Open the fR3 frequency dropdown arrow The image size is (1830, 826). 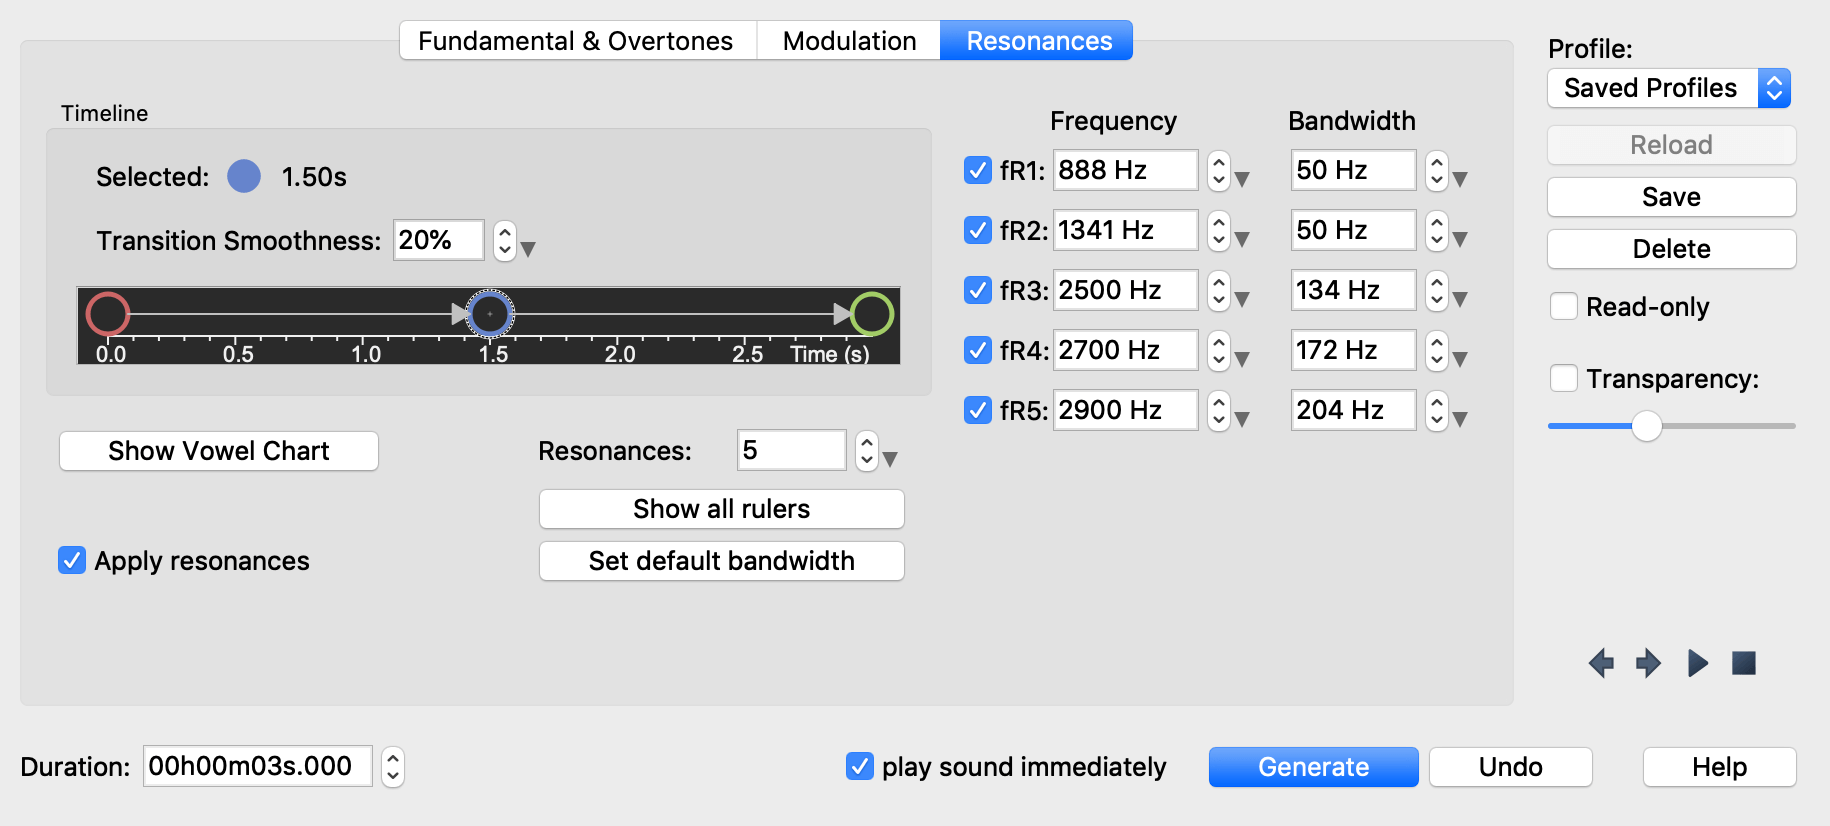pyautogui.click(x=1242, y=300)
